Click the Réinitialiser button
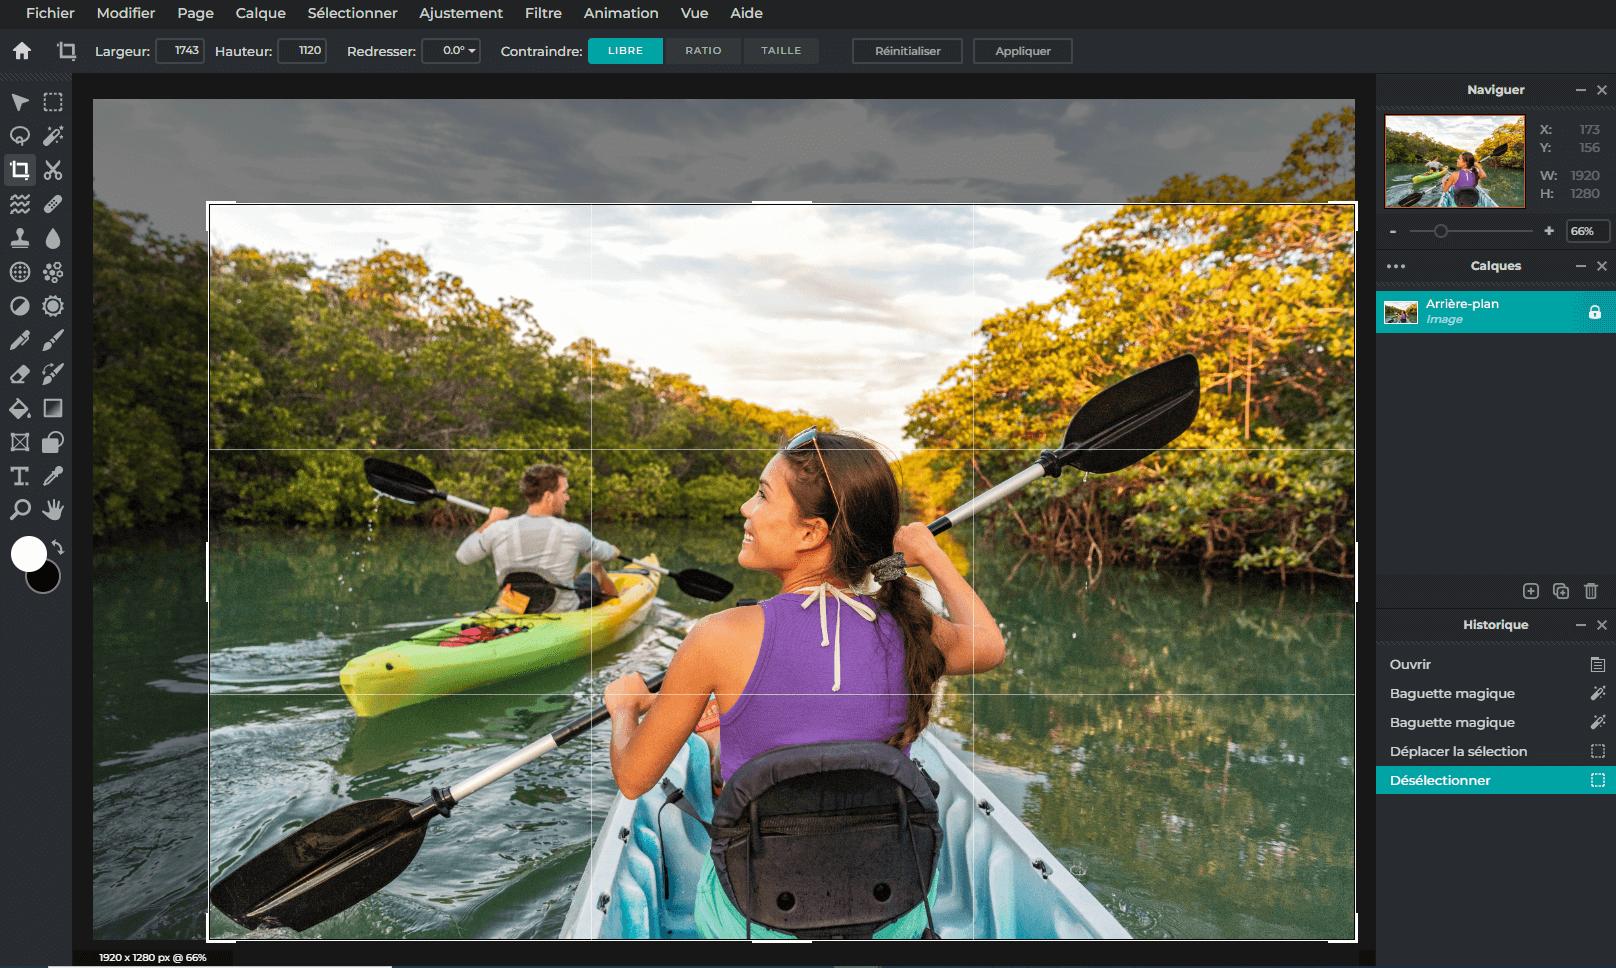Viewport: 1616px width, 968px height. point(907,51)
